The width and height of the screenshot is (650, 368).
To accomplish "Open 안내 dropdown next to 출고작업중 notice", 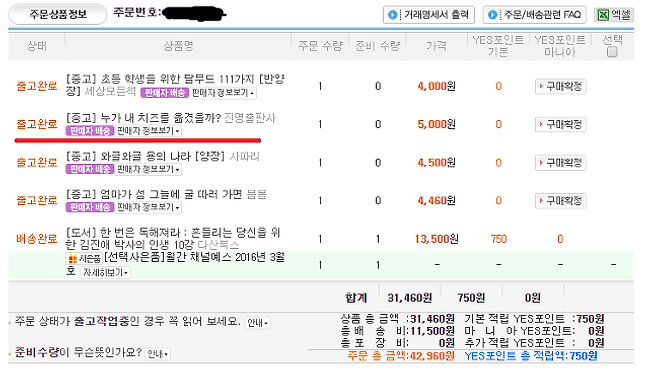I will coord(257,323).
